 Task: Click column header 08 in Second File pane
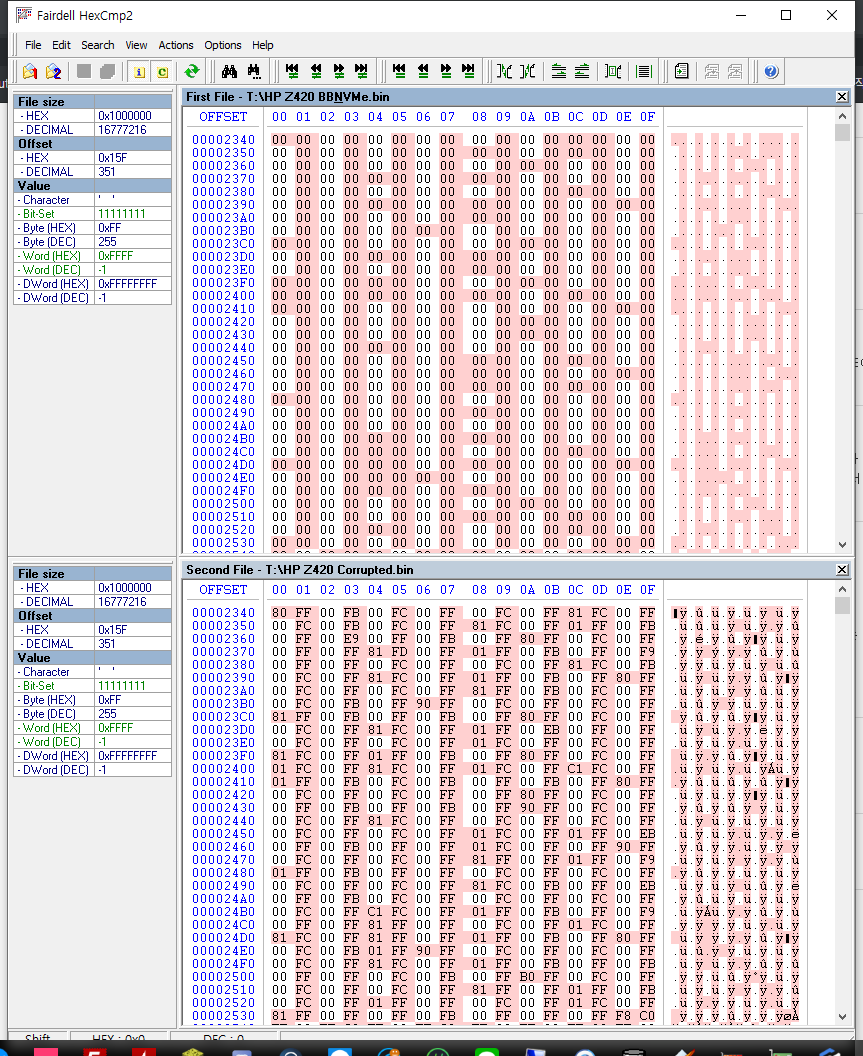479,590
